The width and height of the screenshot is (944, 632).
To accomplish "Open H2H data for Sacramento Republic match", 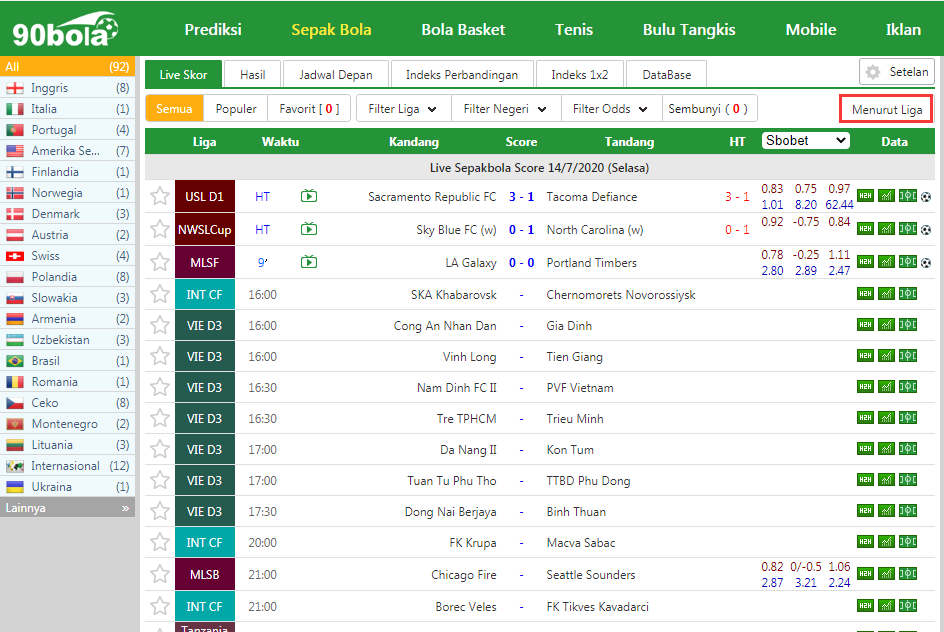I will (865, 196).
